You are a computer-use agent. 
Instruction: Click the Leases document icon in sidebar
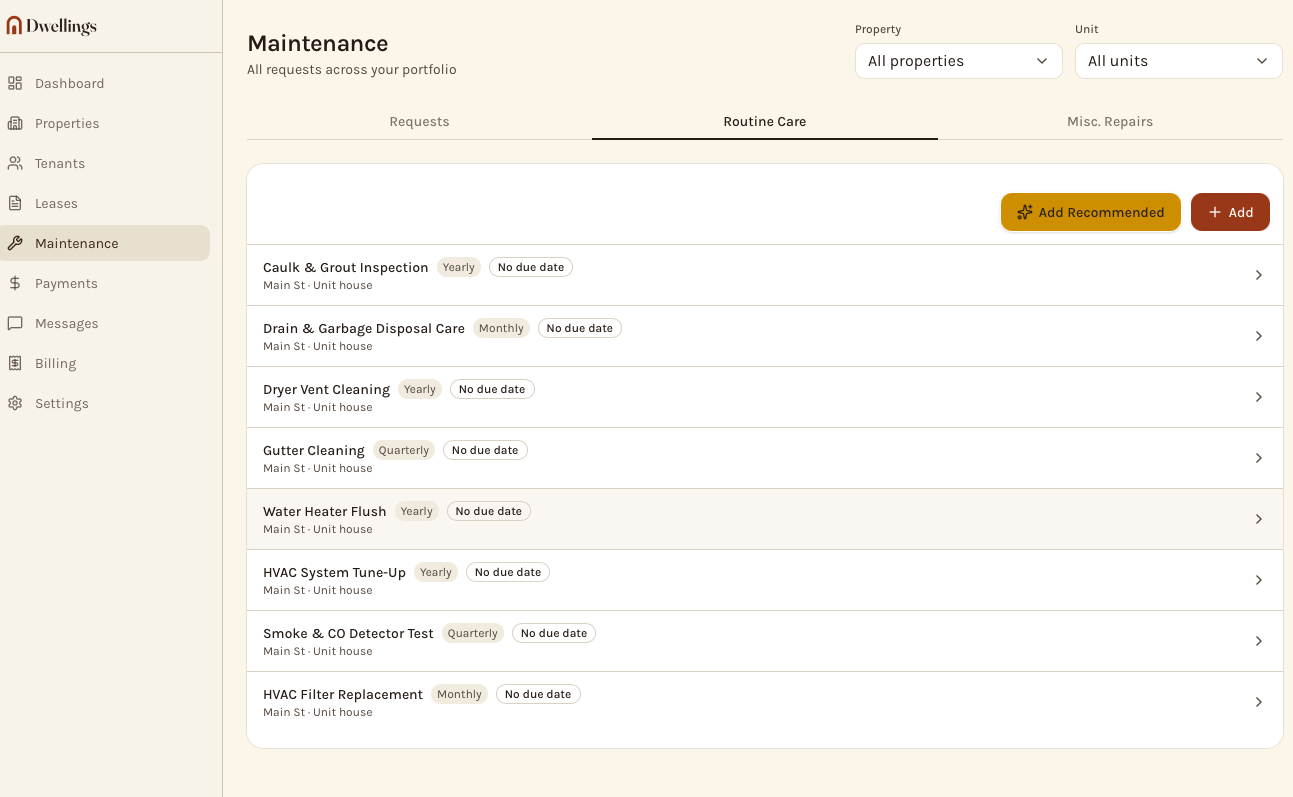click(x=15, y=203)
